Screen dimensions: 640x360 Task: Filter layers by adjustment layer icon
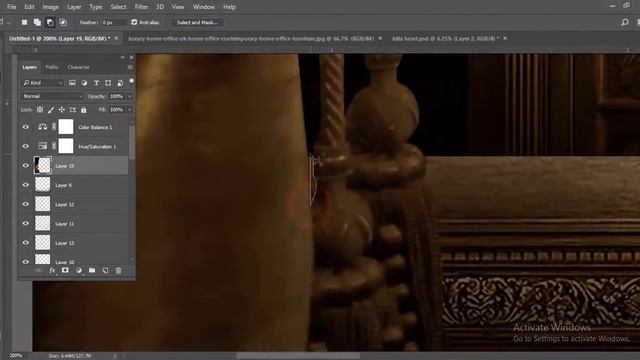coord(84,83)
